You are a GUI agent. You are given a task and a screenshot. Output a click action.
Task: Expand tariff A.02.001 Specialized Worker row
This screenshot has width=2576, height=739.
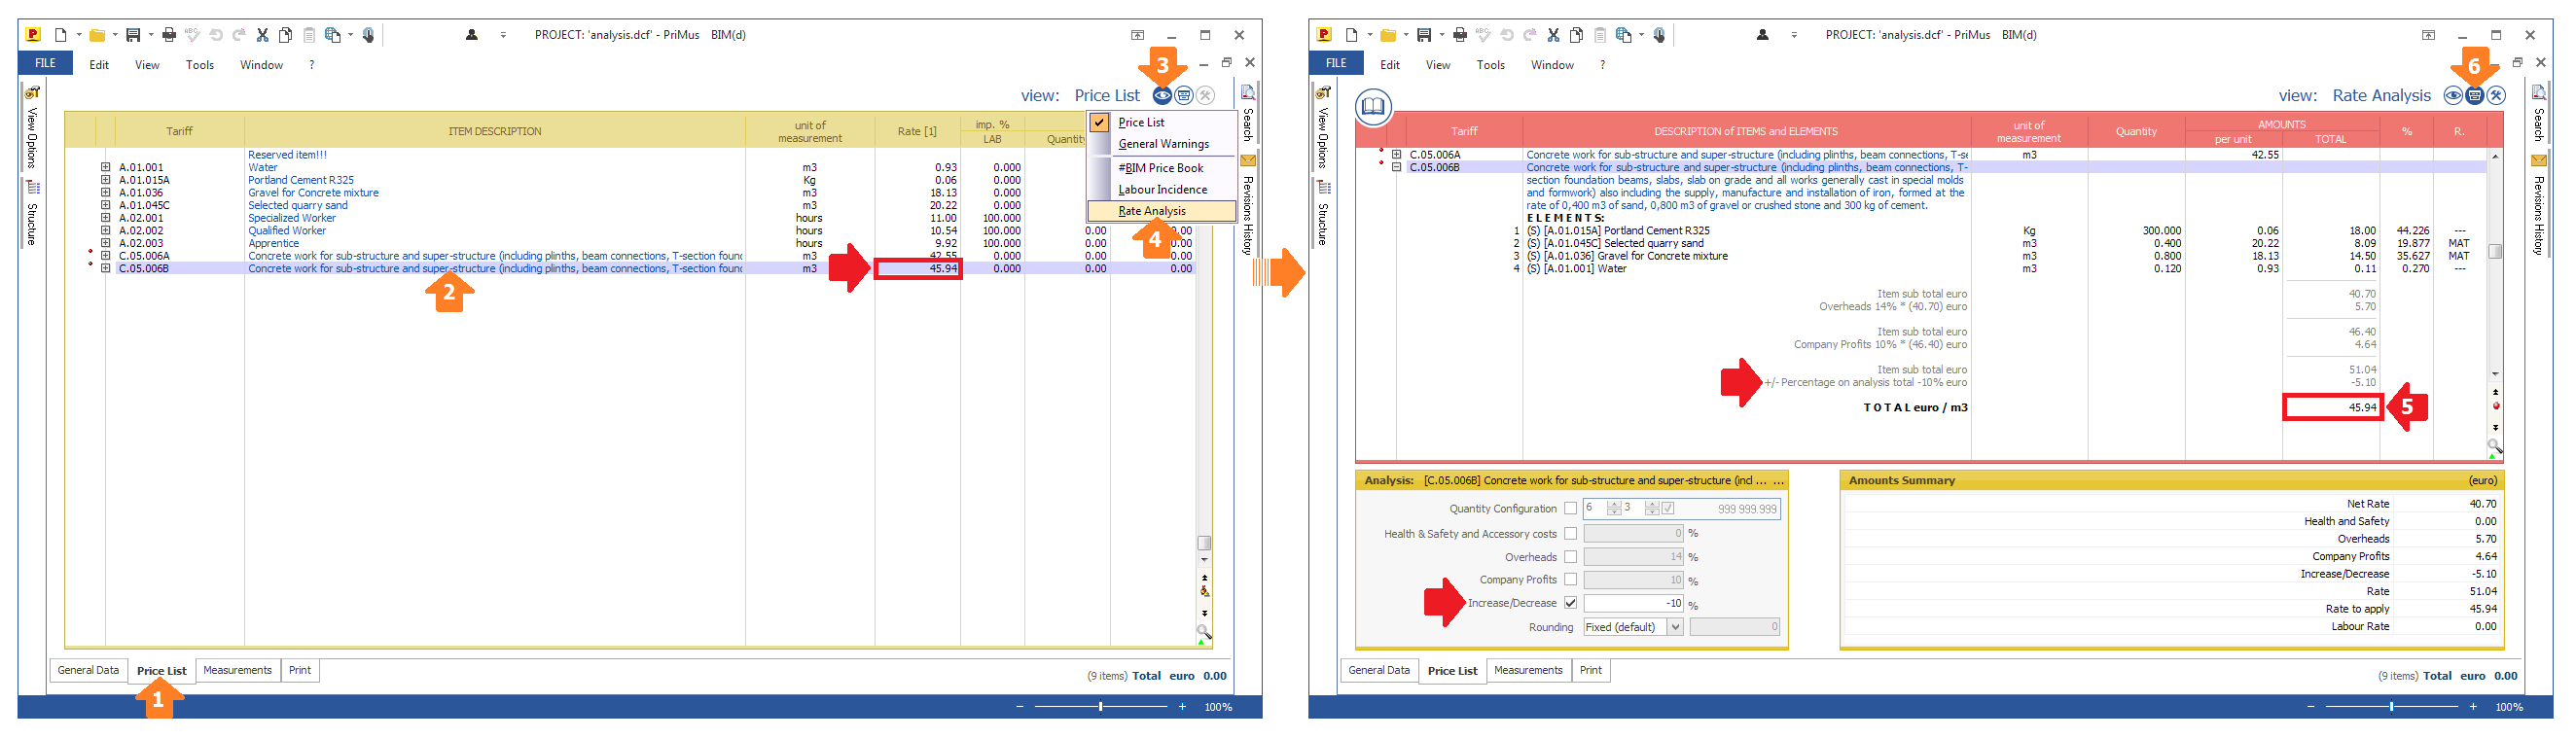(105, 218)
